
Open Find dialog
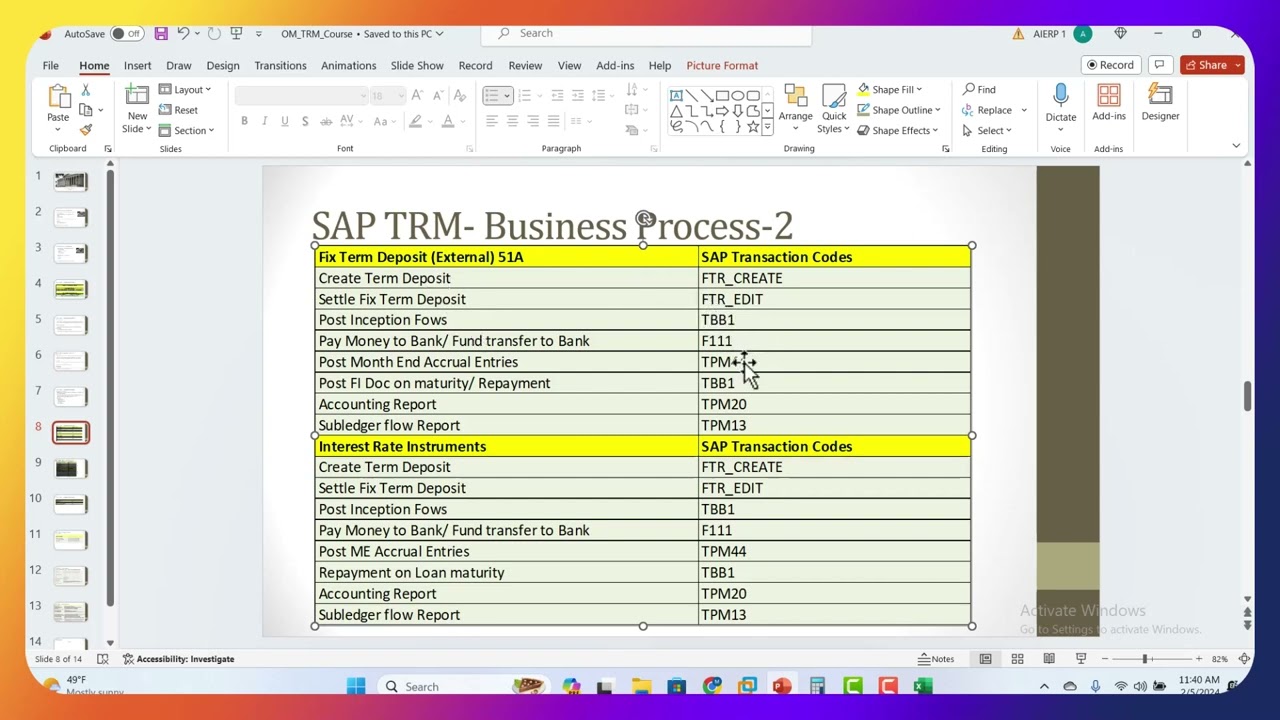979,89
